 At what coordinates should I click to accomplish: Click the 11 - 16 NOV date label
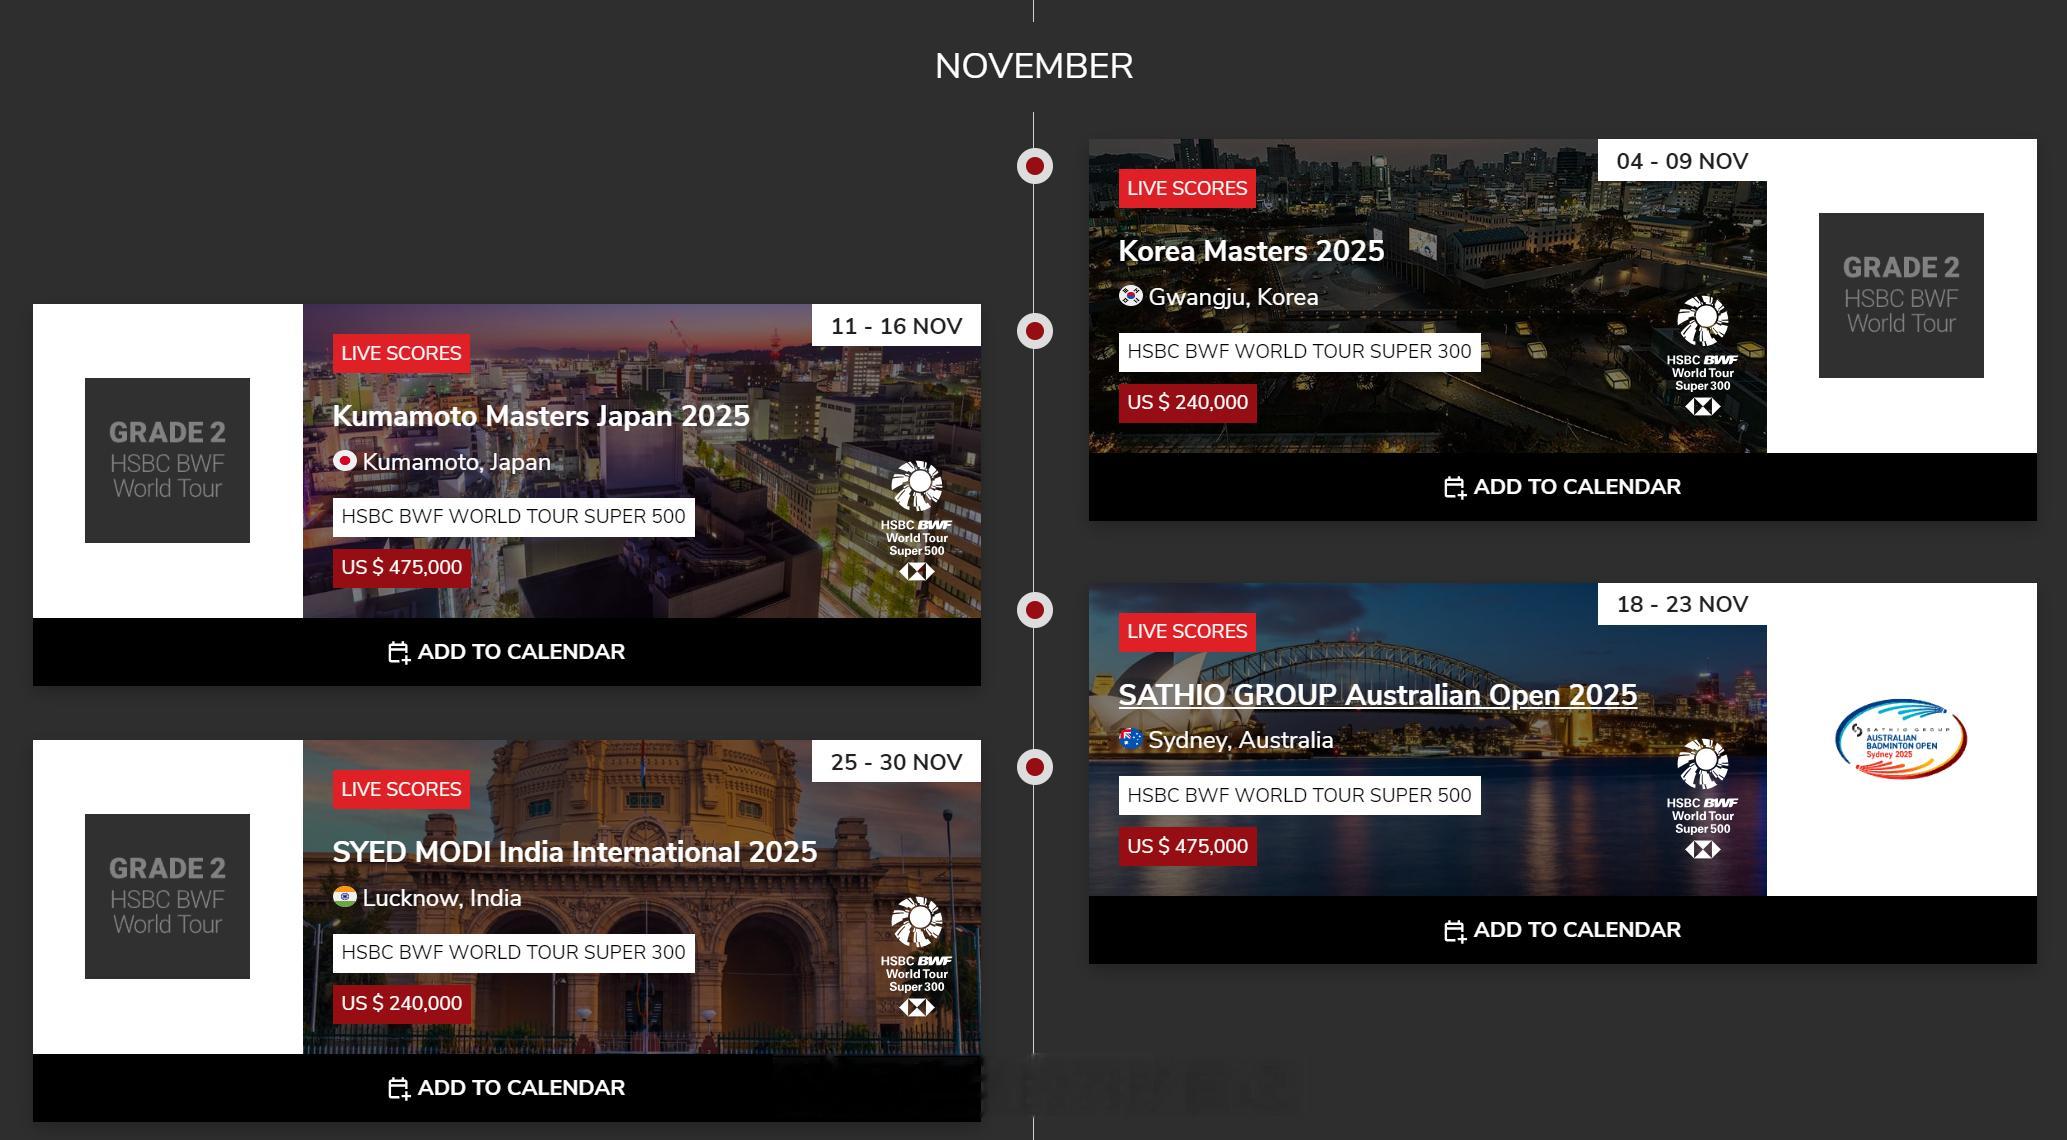click(896, 326)
